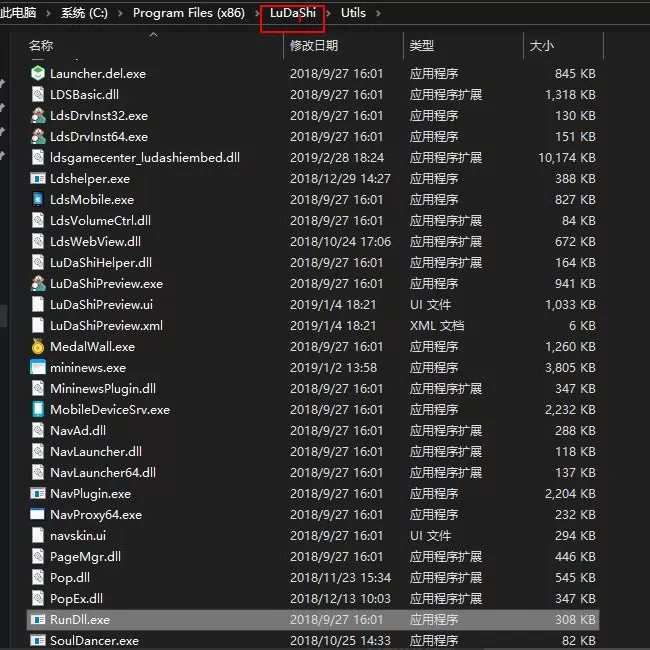Viewport: 650px width, 650px height.
Task: Click the date 2018/12/13 10:03
Action: click(340, 599)
